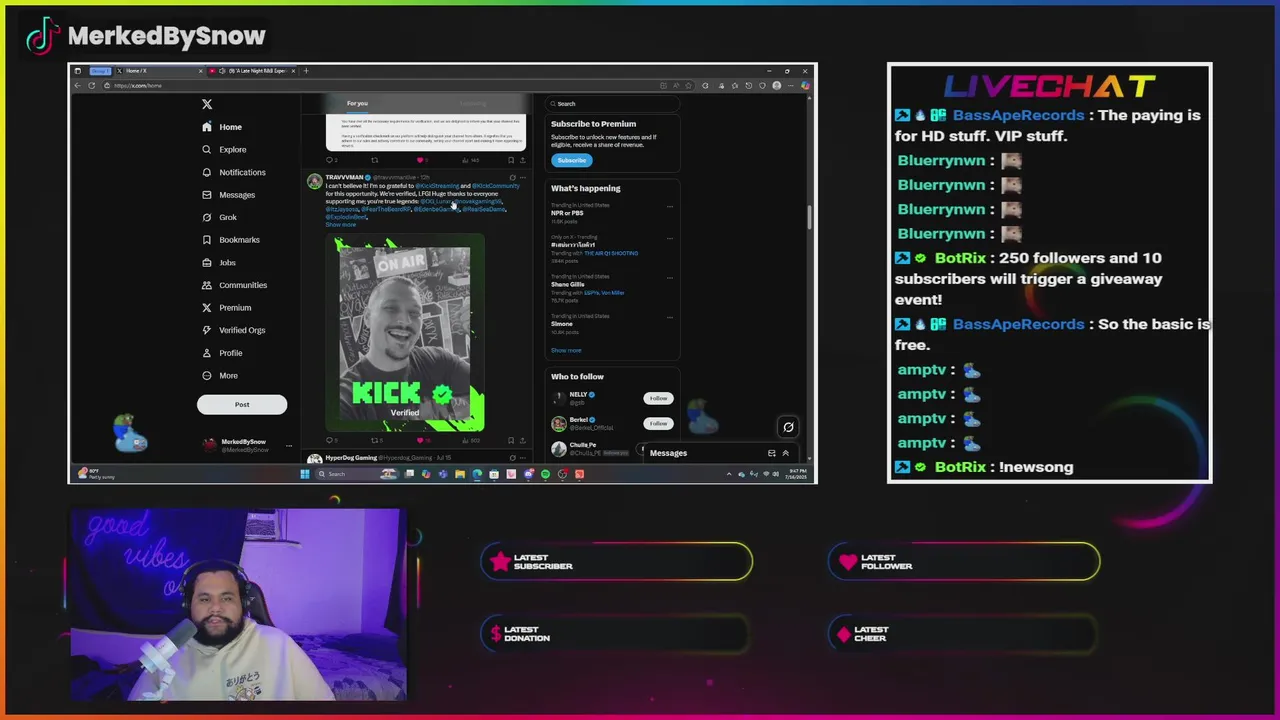1280x720 pixels.
Task: Click the Windows Start button
Action: click(305, 474)
